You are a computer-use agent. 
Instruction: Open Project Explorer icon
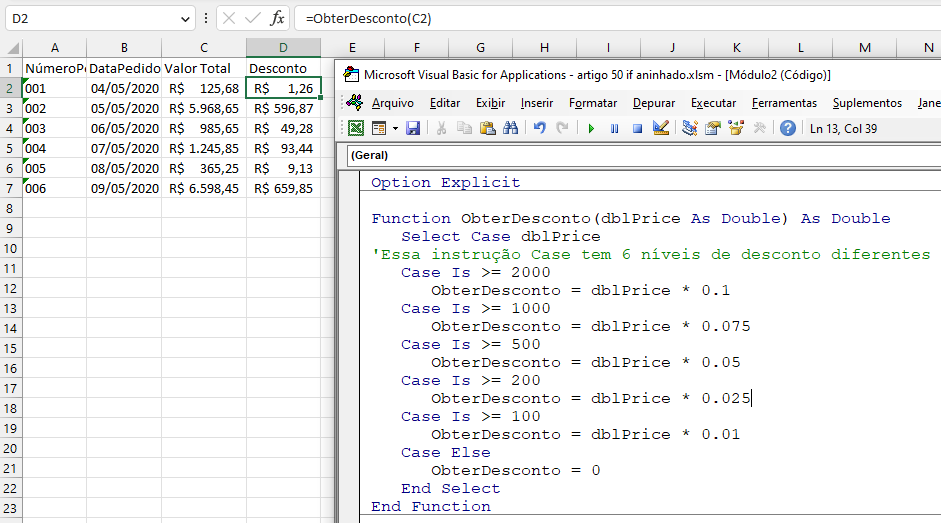[x=690, y=128]
